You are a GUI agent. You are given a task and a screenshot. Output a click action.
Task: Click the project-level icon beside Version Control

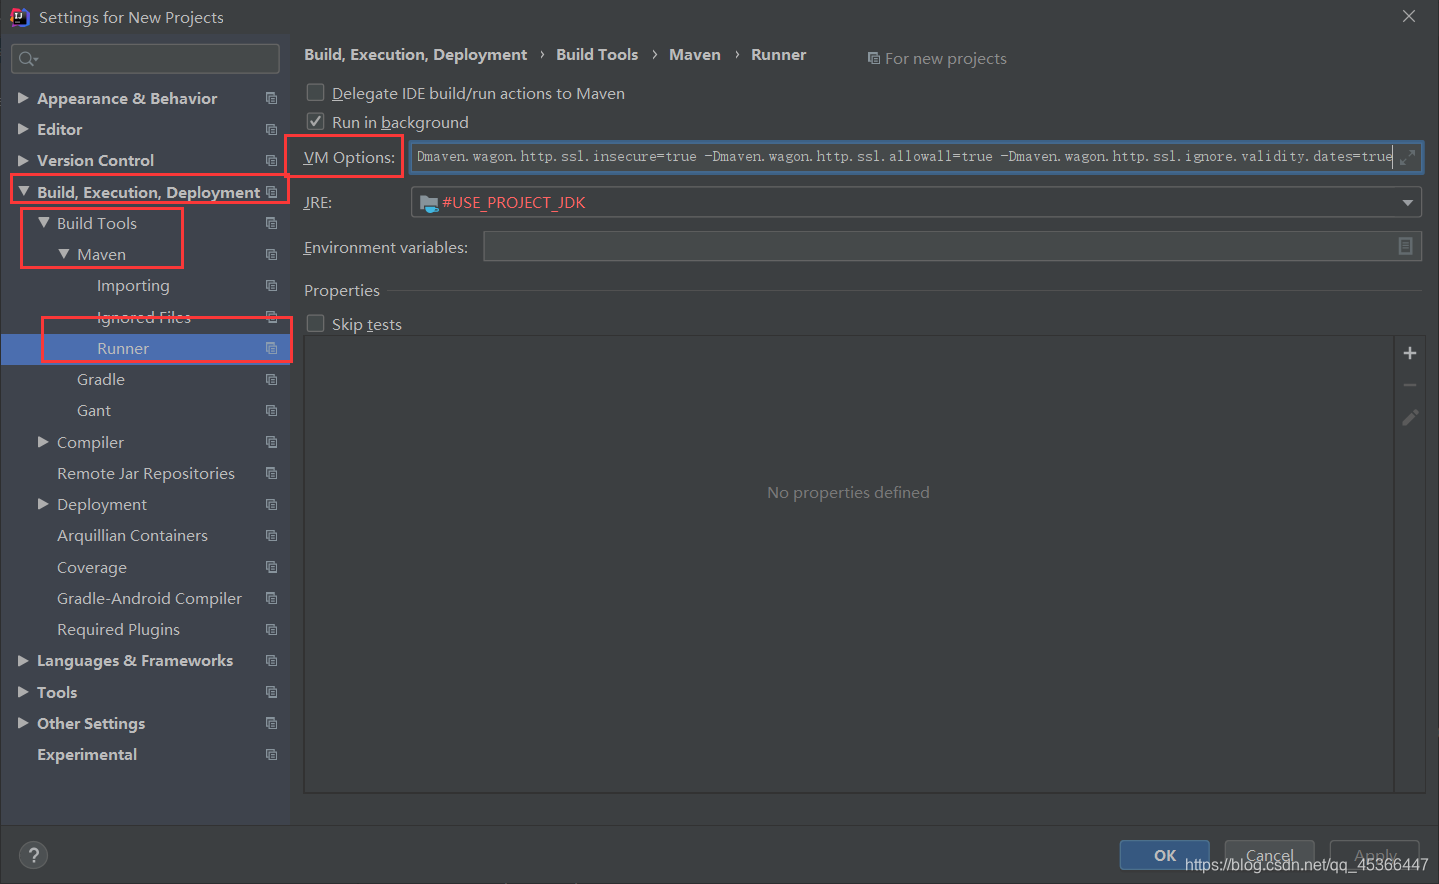[x=271, y=160]
